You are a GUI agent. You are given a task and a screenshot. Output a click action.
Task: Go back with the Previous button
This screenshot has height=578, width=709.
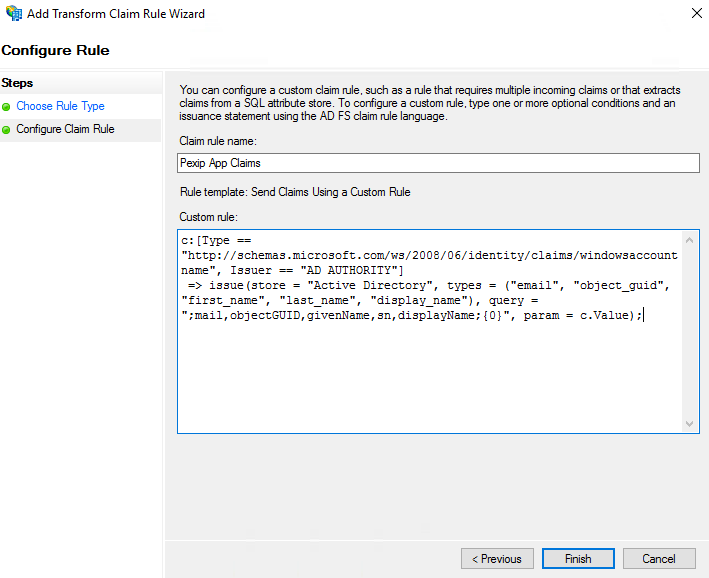pyautogui.click(x=497, y=559)
